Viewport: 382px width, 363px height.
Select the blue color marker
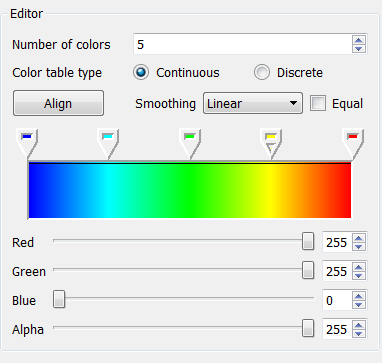click(x=27, y=143)
